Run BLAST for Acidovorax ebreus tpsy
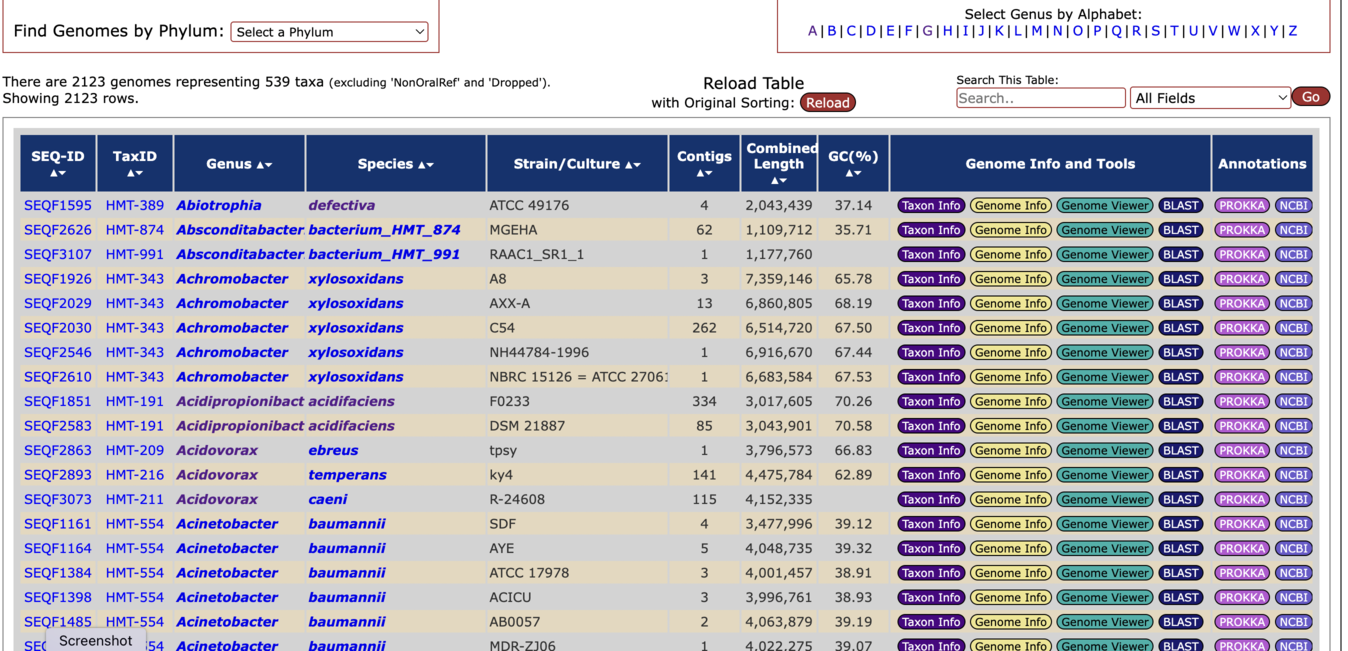Viewport: 1348px width, 651px height. 1180,451
